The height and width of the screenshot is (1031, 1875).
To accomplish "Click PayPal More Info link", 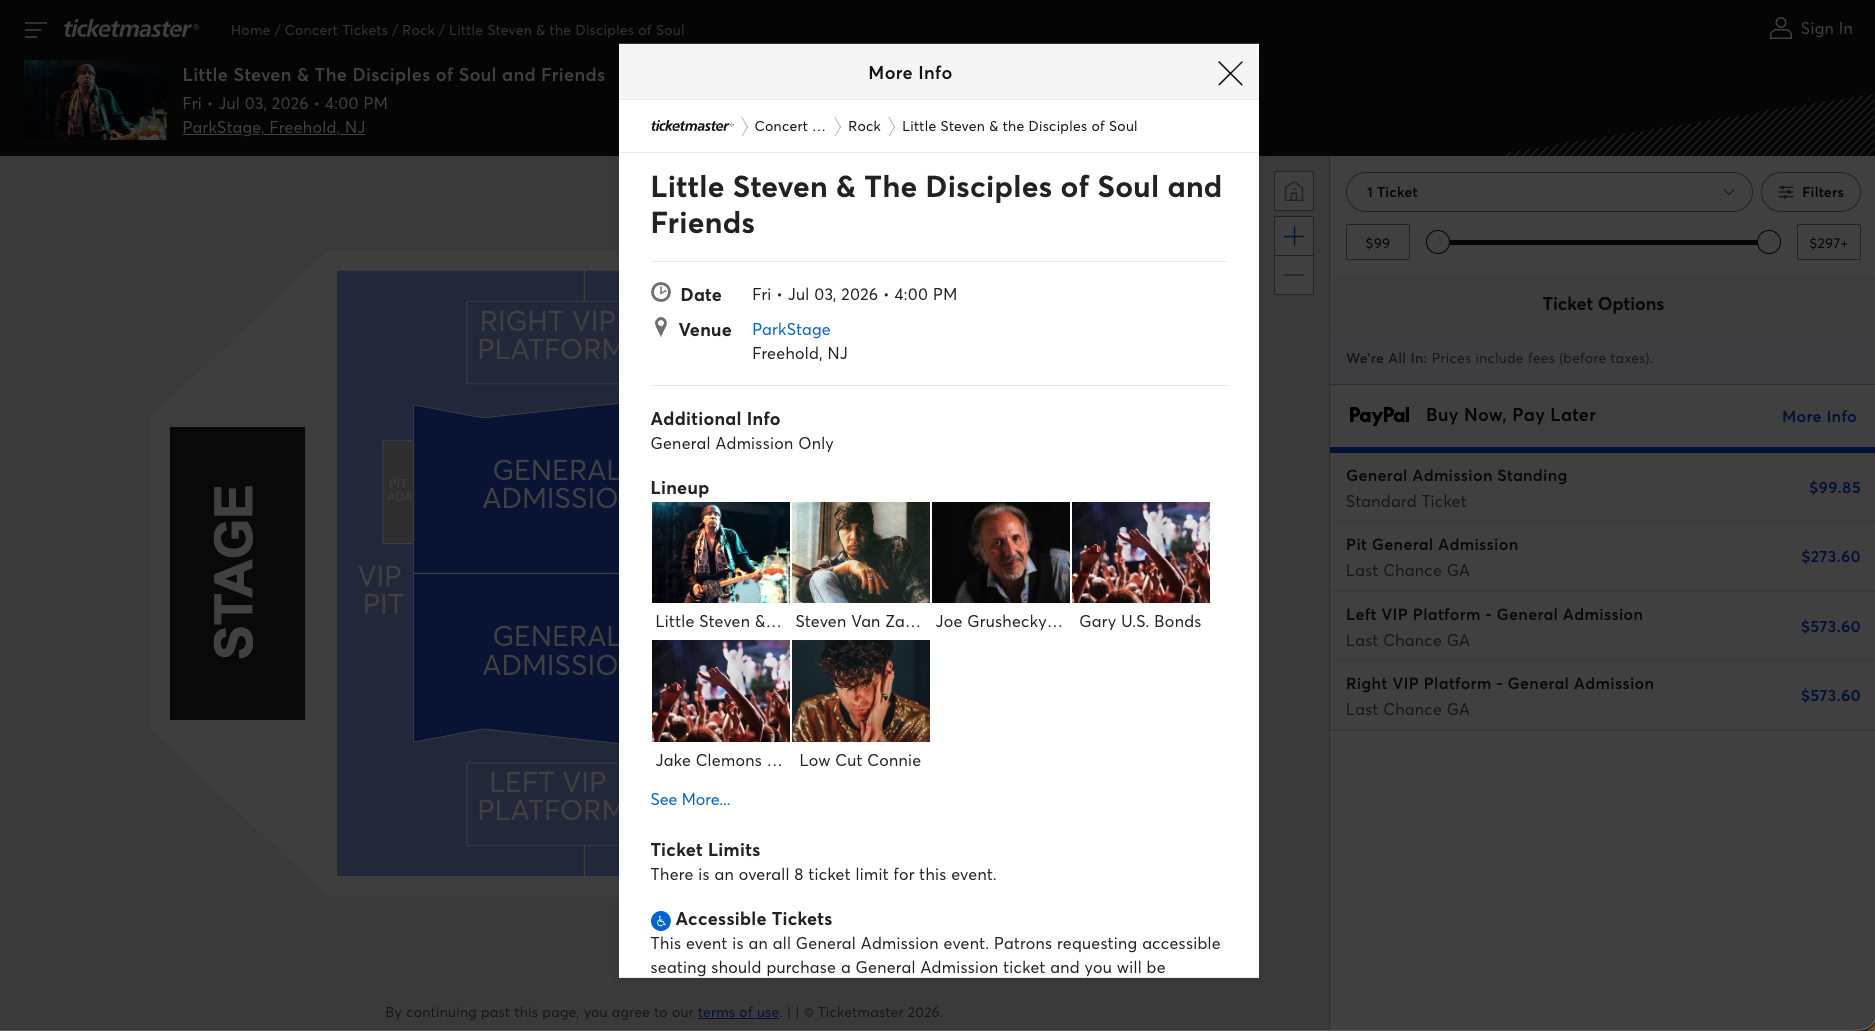I will coord(1818,416).
